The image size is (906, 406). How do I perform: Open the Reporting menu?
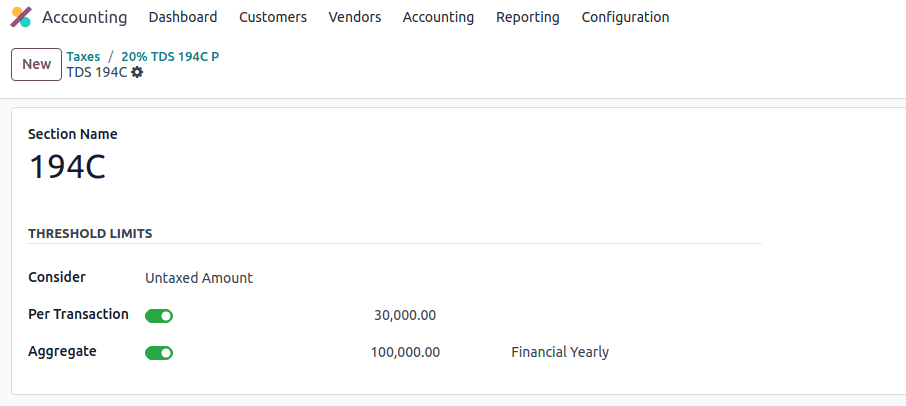(527, 17)
